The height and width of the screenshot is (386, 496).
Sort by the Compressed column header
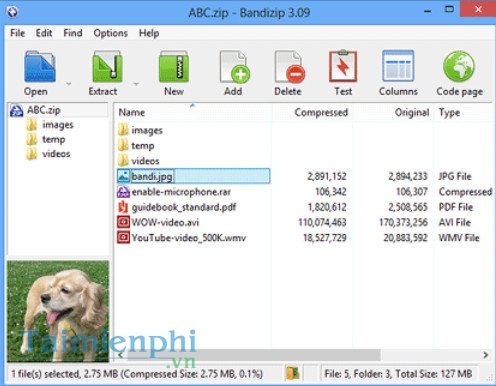point(321,112)
